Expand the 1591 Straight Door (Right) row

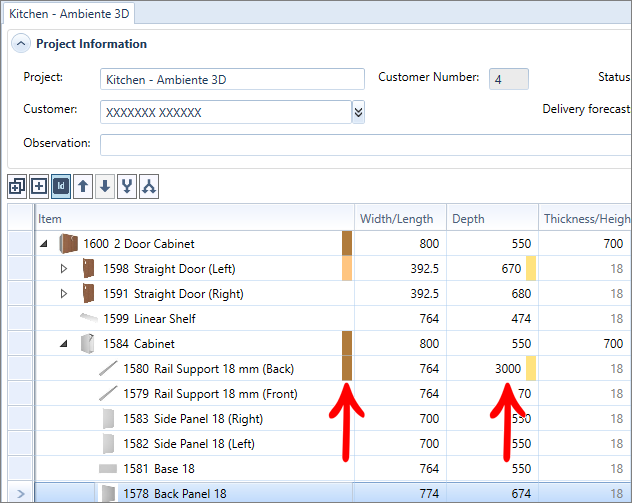64,293
